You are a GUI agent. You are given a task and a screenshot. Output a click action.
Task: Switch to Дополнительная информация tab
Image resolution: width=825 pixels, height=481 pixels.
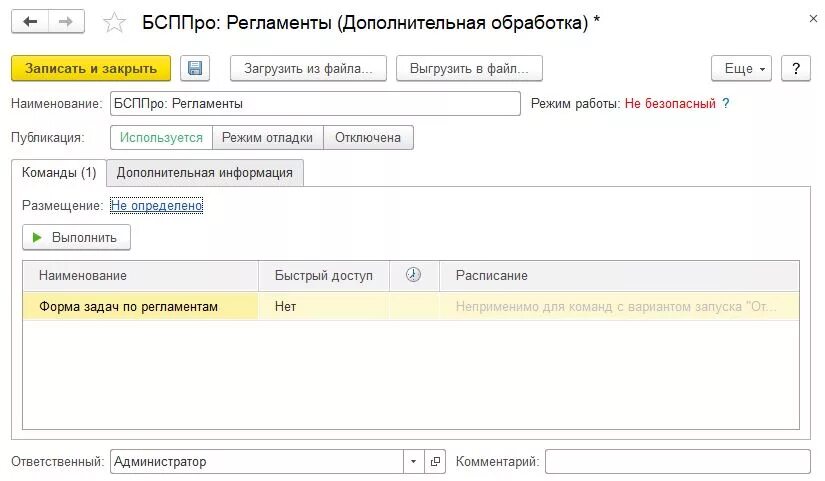(x=204, y=172)
